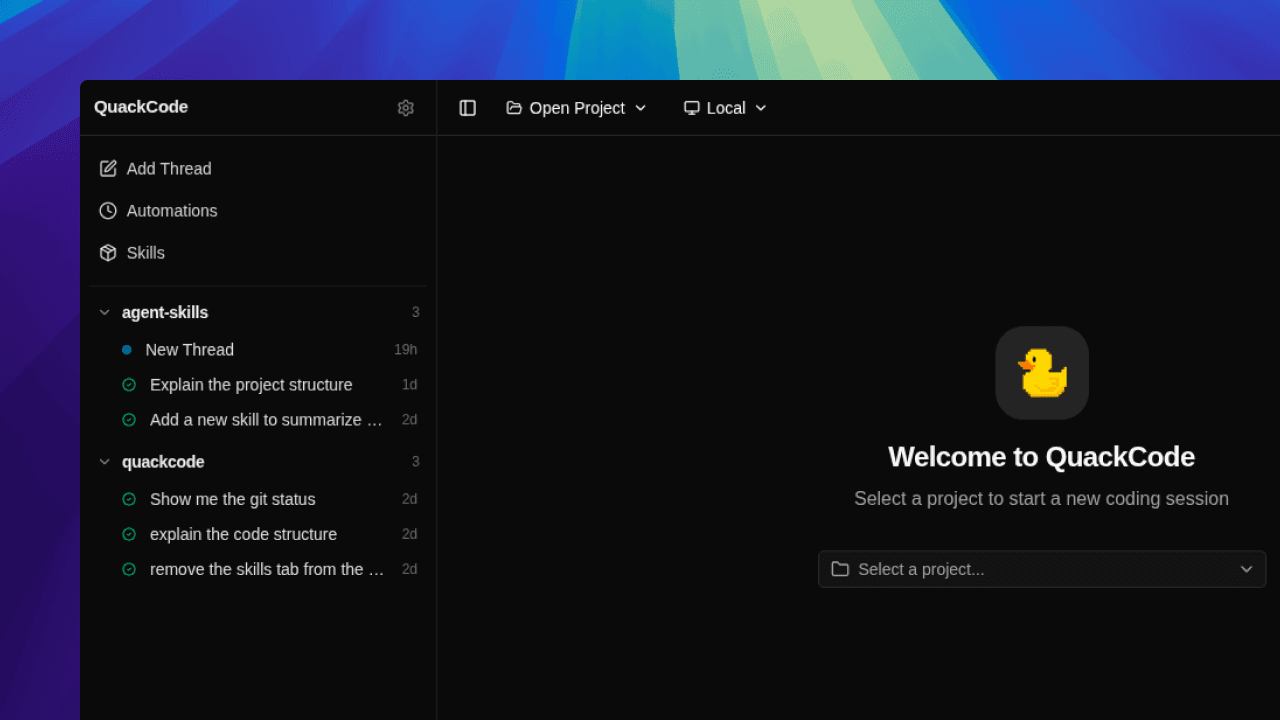Open the Select a project combo box
This screenshot has width=1280, height=720.
tap(1041, 569)
